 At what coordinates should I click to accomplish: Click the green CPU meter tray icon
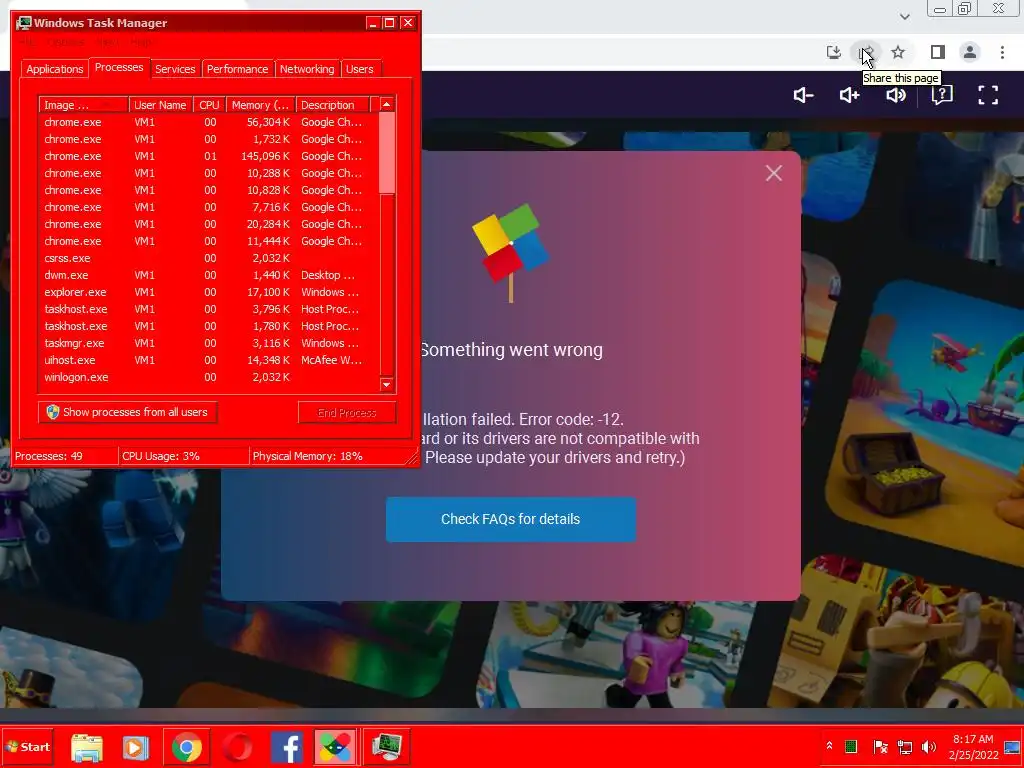tap(851, 746)
